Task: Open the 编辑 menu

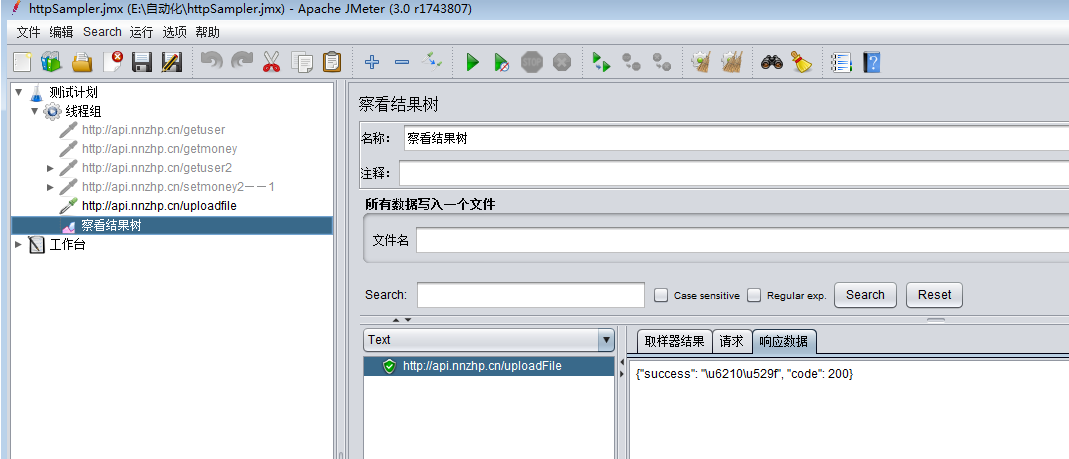Action: pyautogui.click(x=61, y=32)
